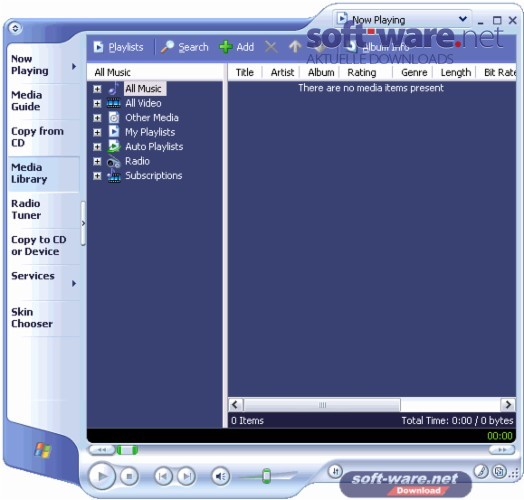Select Radio in the library tree
Image resolution: width=524 pixels, height=500 pixels.
point(137,161)
